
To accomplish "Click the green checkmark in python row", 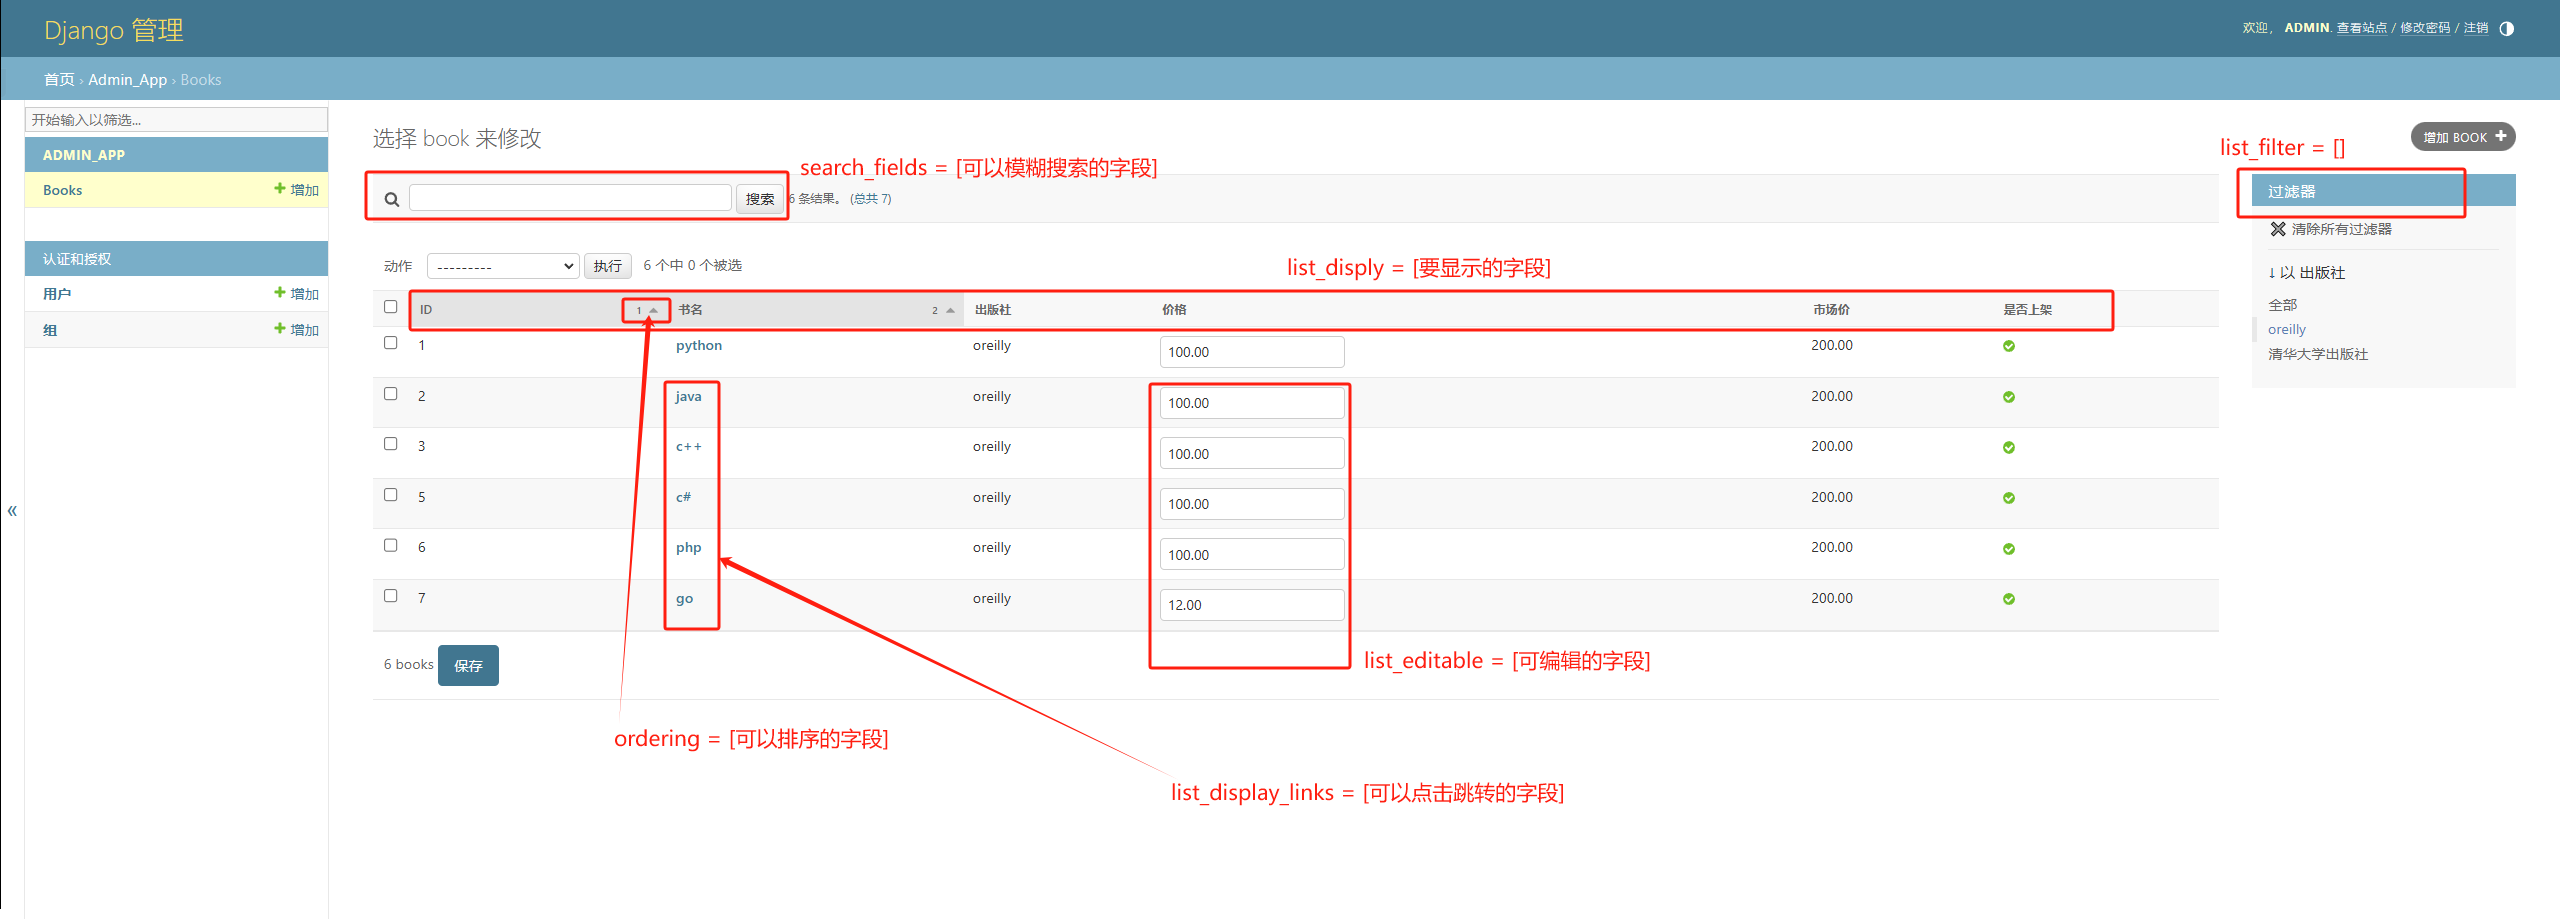I will [x=2009, y=346].
